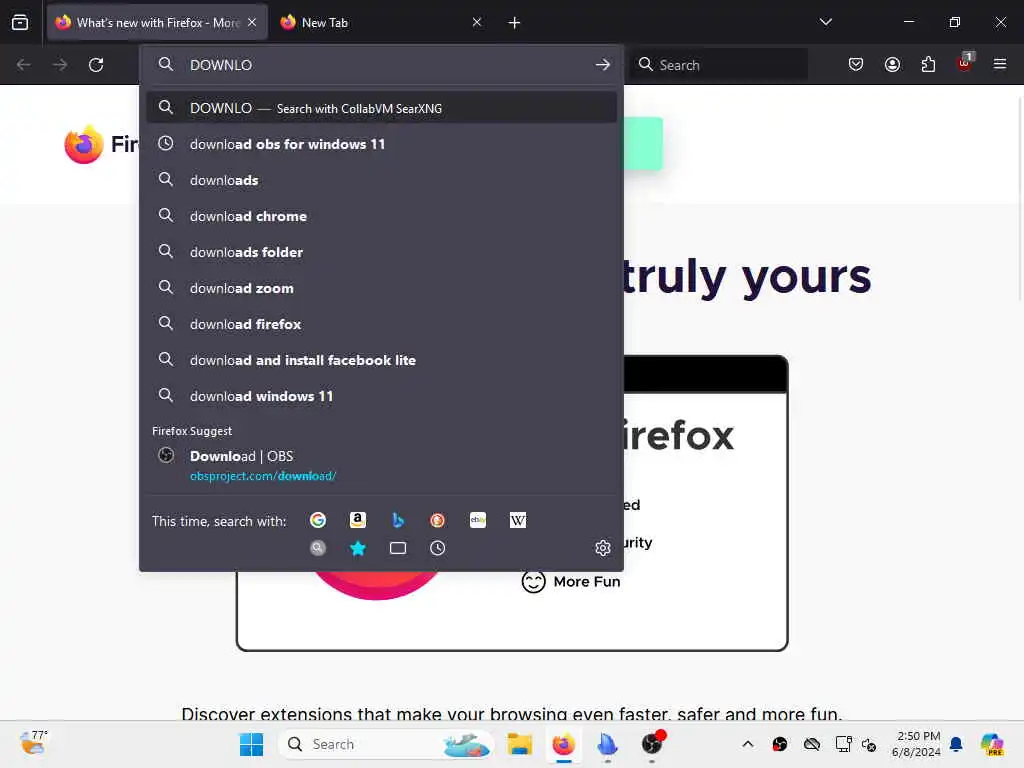Close the What's new with Firefox tab

[x=252, y=22]
